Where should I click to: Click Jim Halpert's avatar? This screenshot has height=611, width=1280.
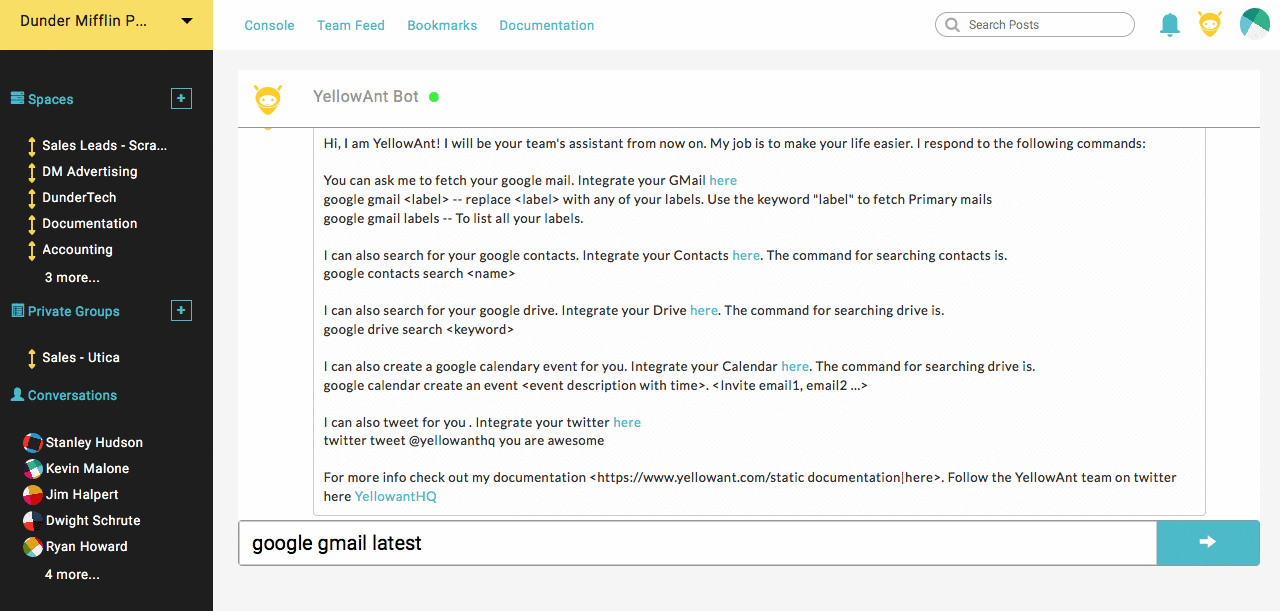tap(33, 494)
